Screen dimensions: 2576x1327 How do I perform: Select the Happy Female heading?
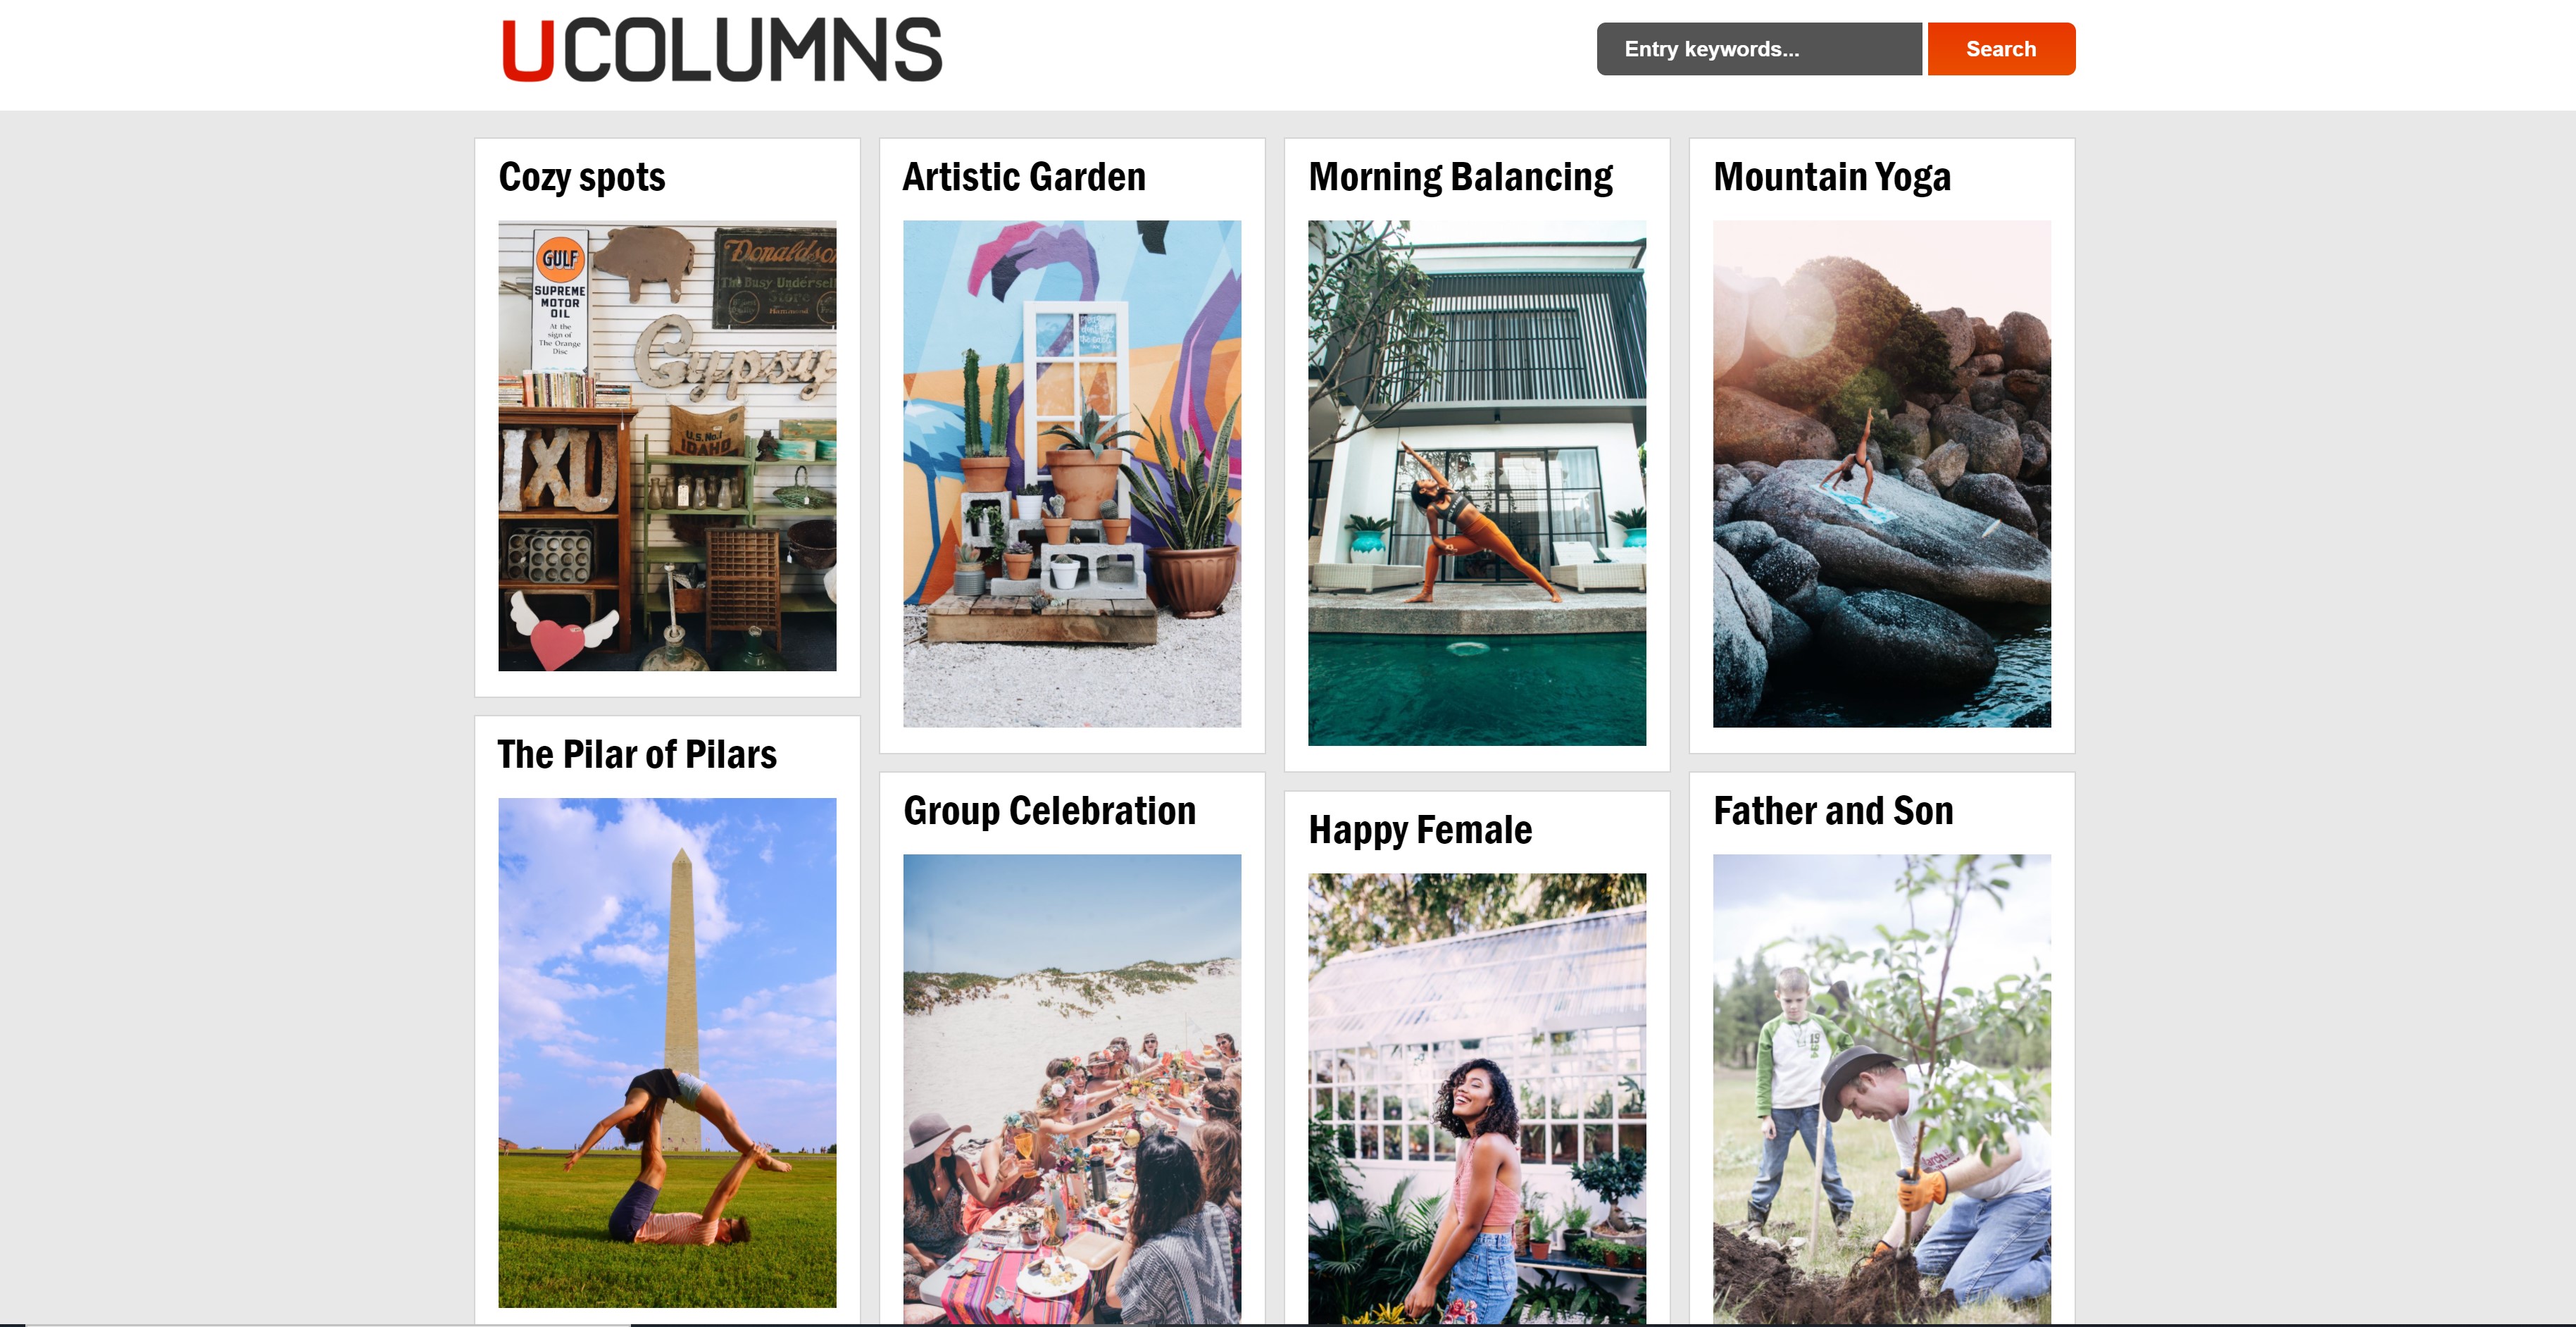1419,830
